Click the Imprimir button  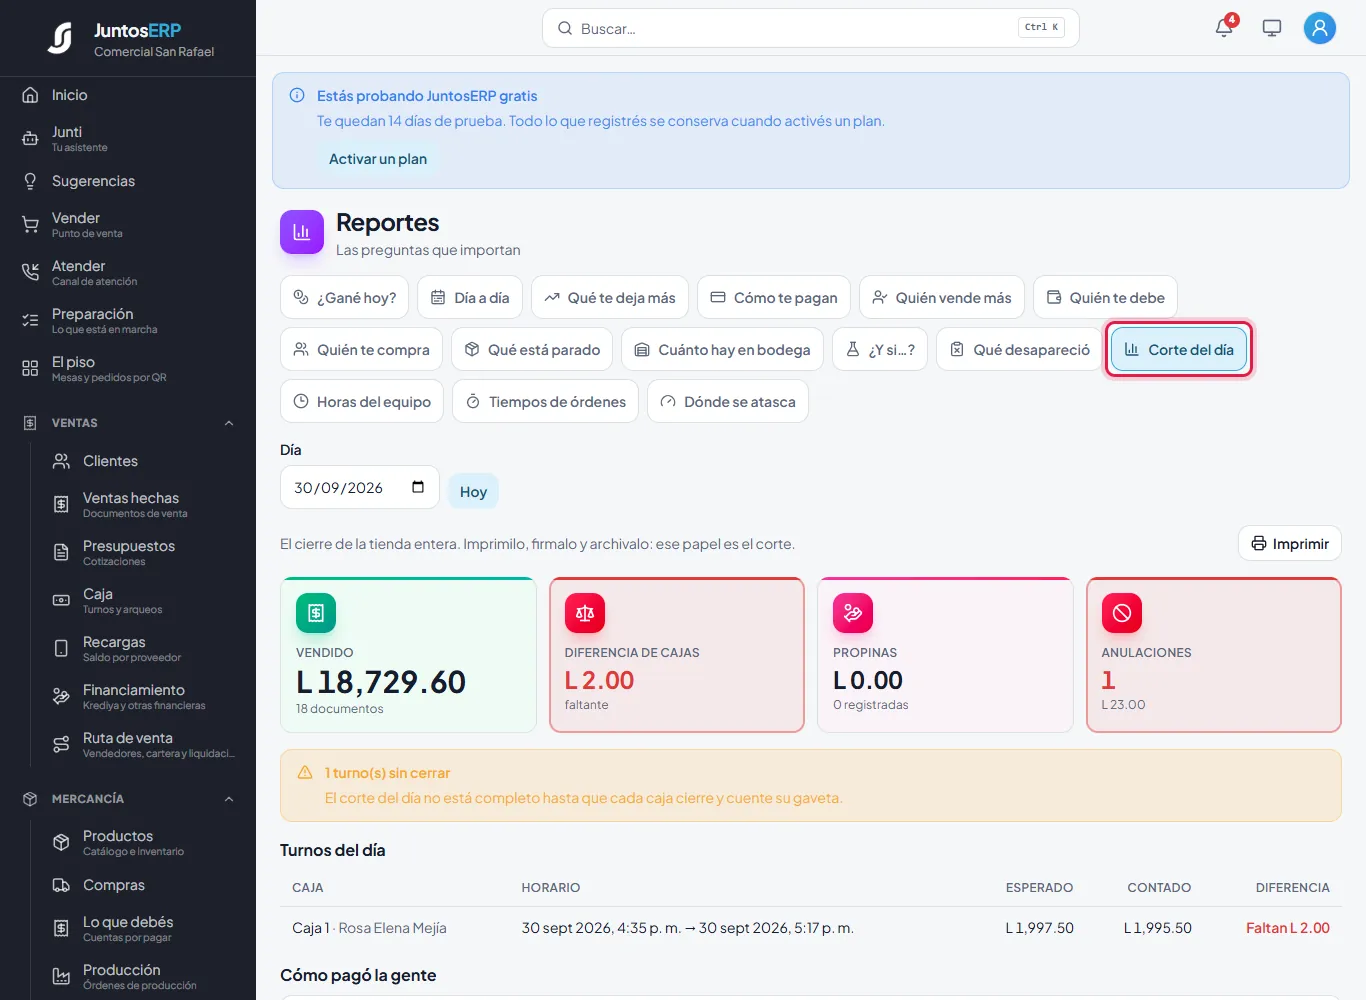(x=1290, y=543)
